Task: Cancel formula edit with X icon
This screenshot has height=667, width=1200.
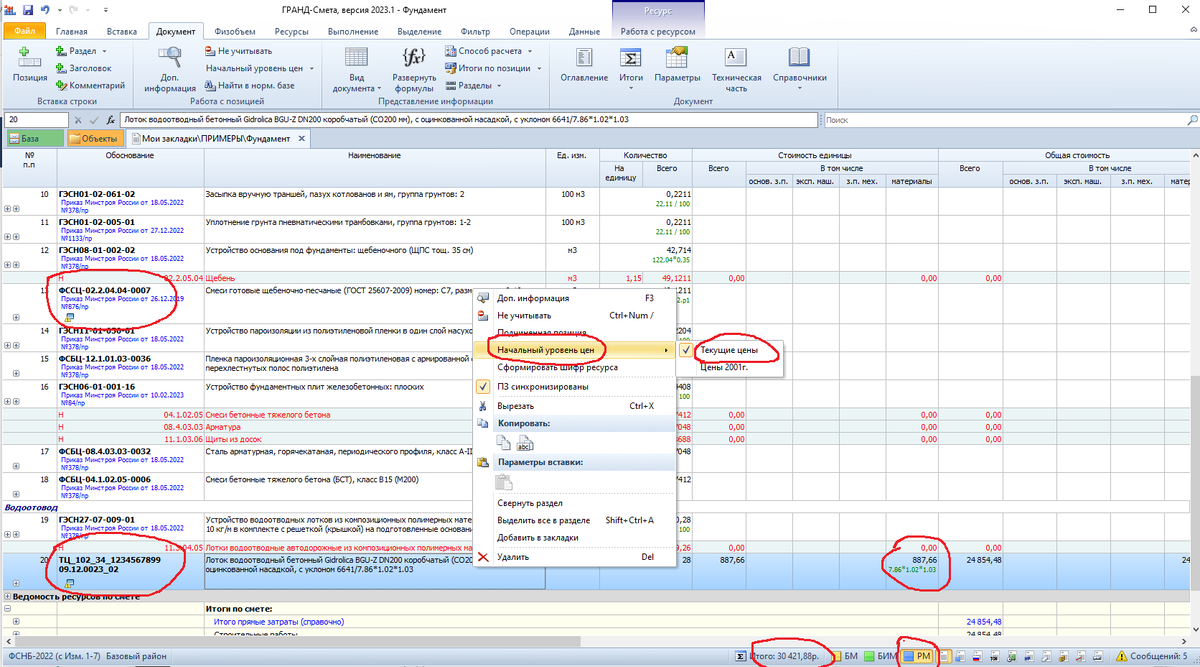Action: (78, 119)
